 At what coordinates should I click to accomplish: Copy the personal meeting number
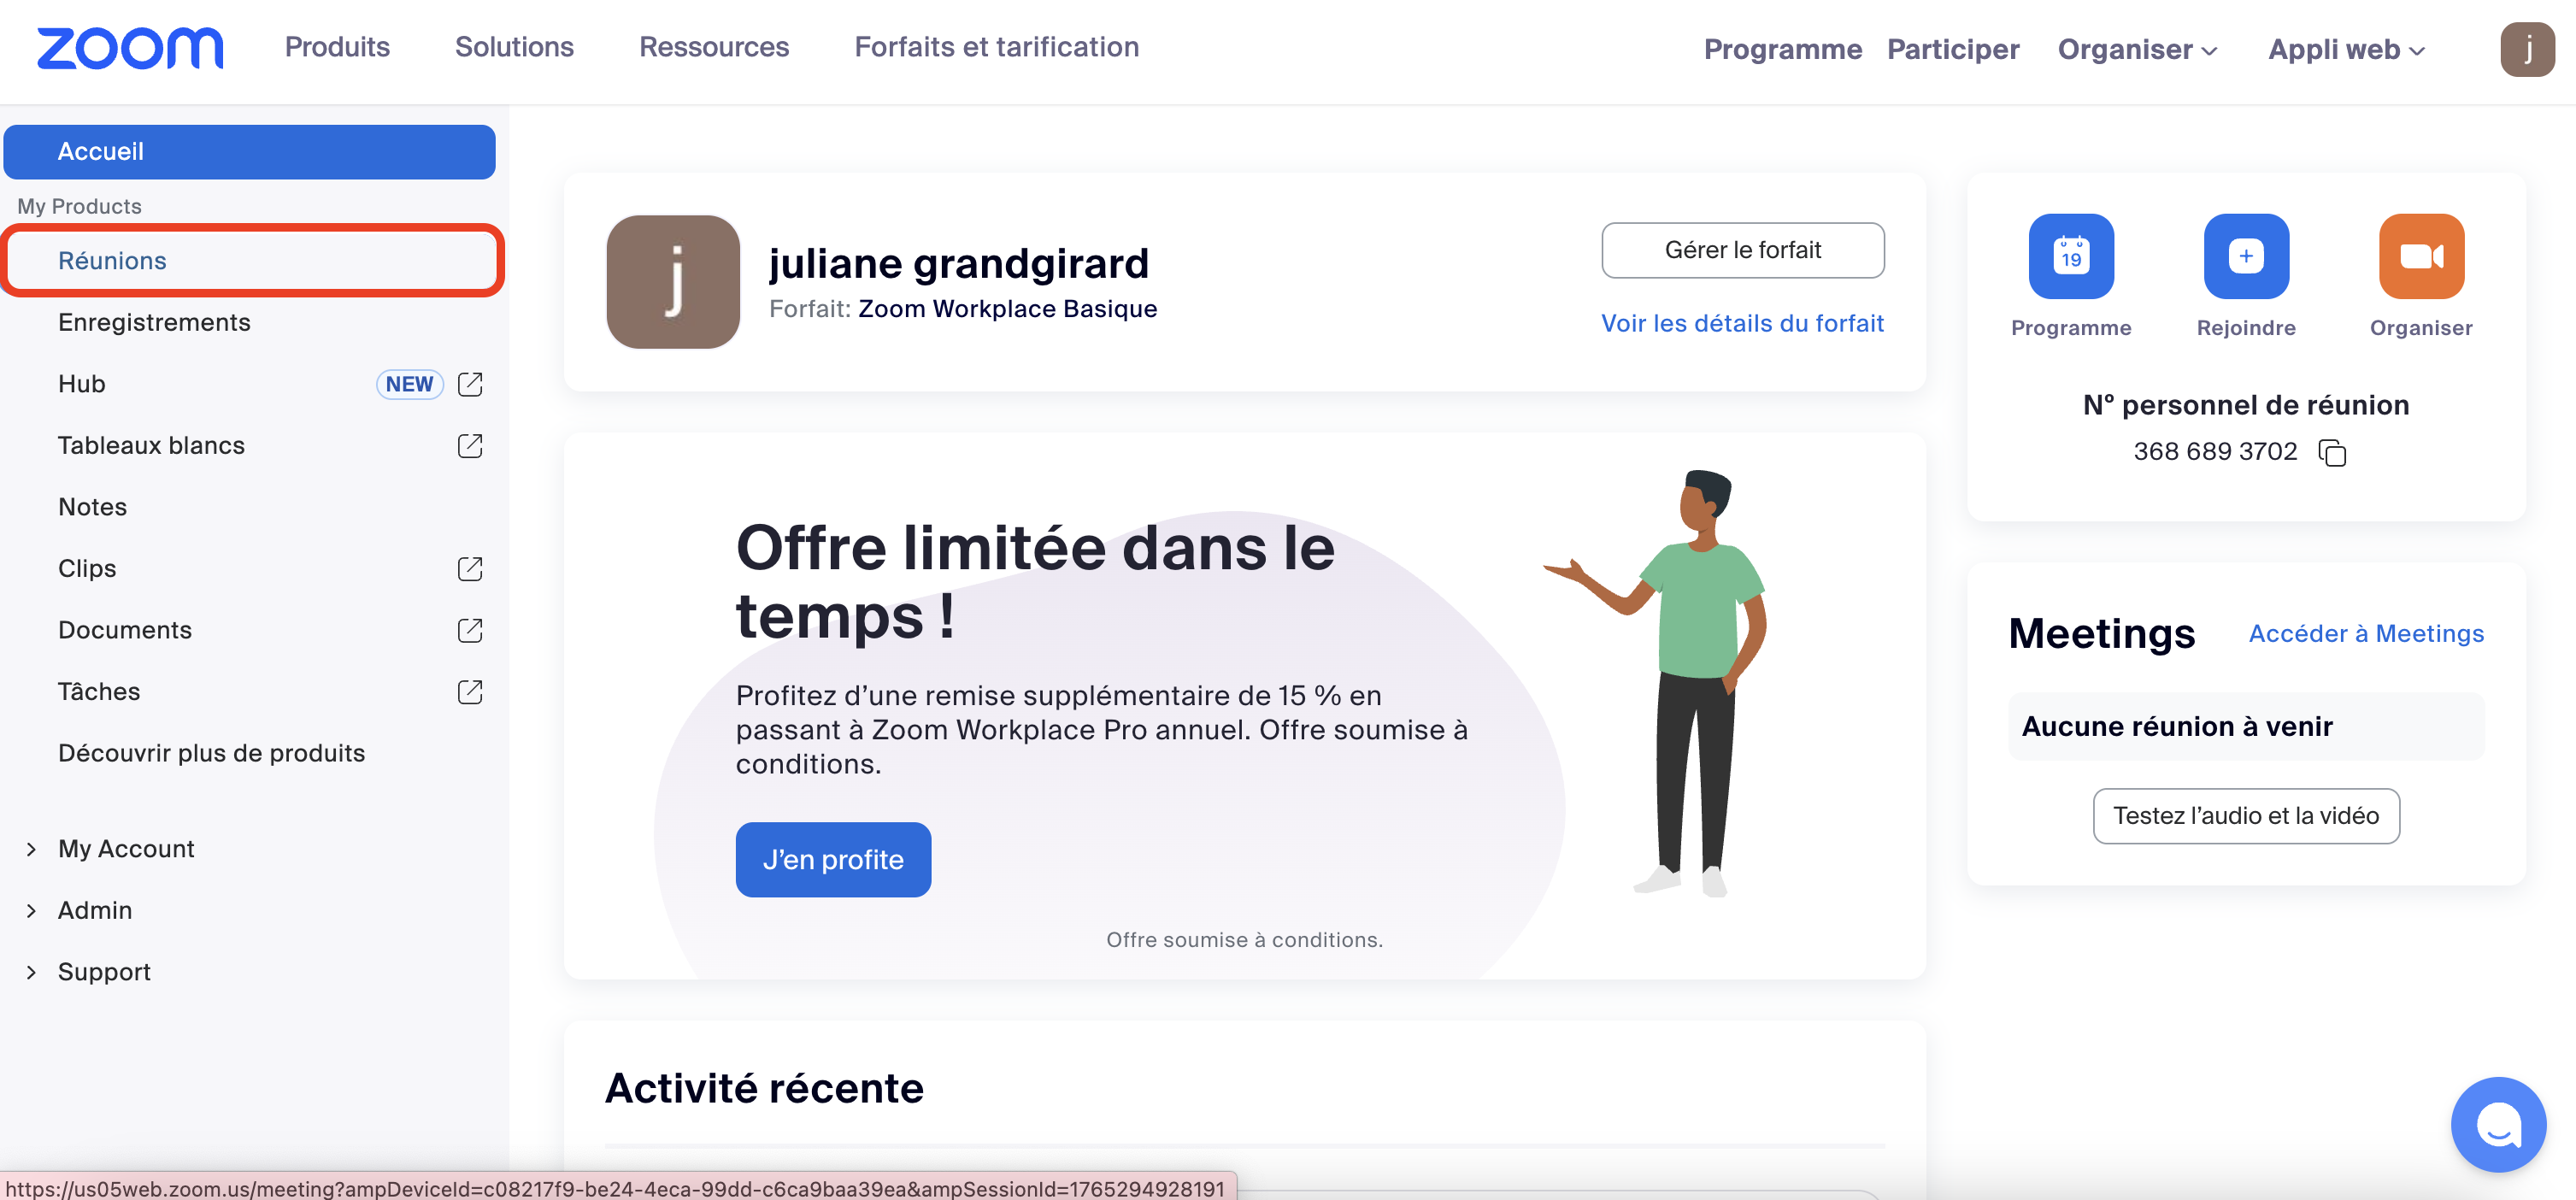click(x=2331, y=452)
